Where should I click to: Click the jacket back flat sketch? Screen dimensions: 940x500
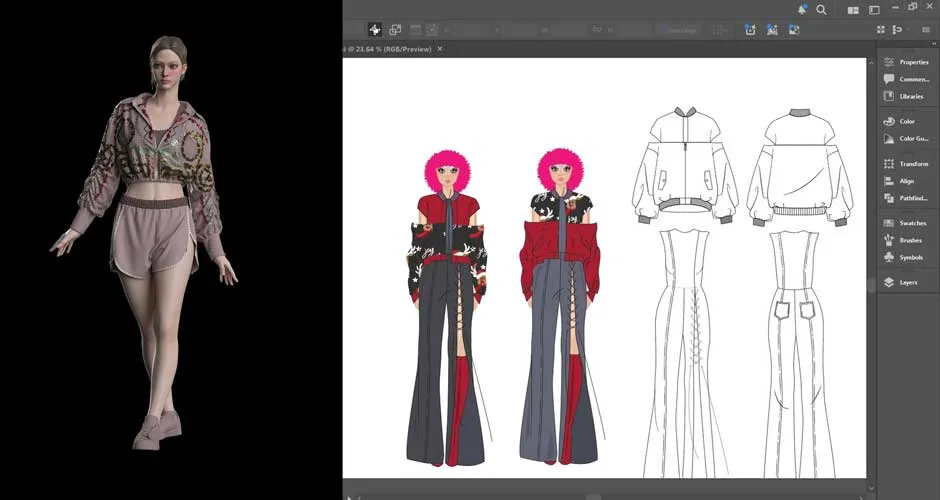point(800,167)
